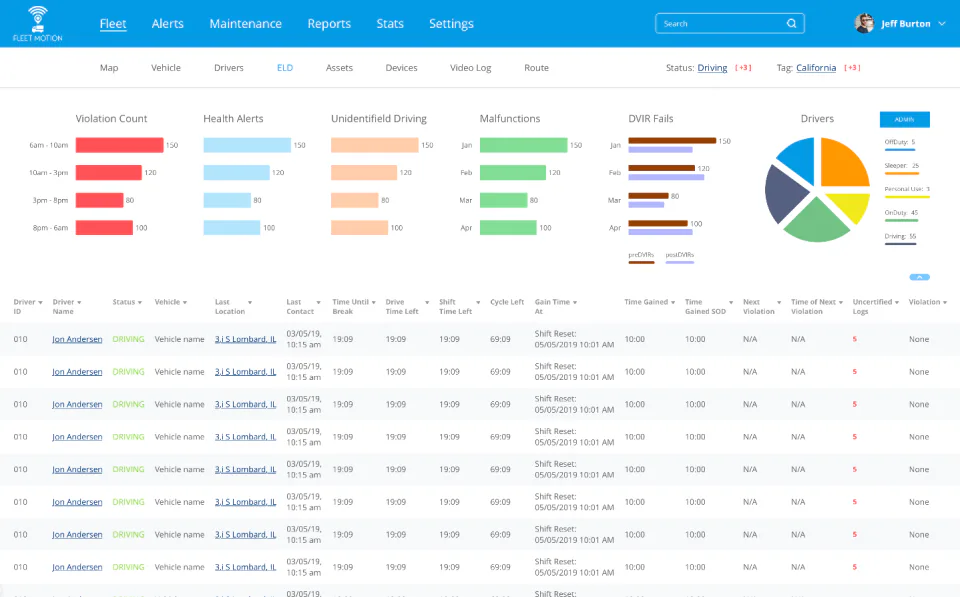Switch to the Reports menu
This screenshot has width=960, height=597.
[x=329, y=23]
